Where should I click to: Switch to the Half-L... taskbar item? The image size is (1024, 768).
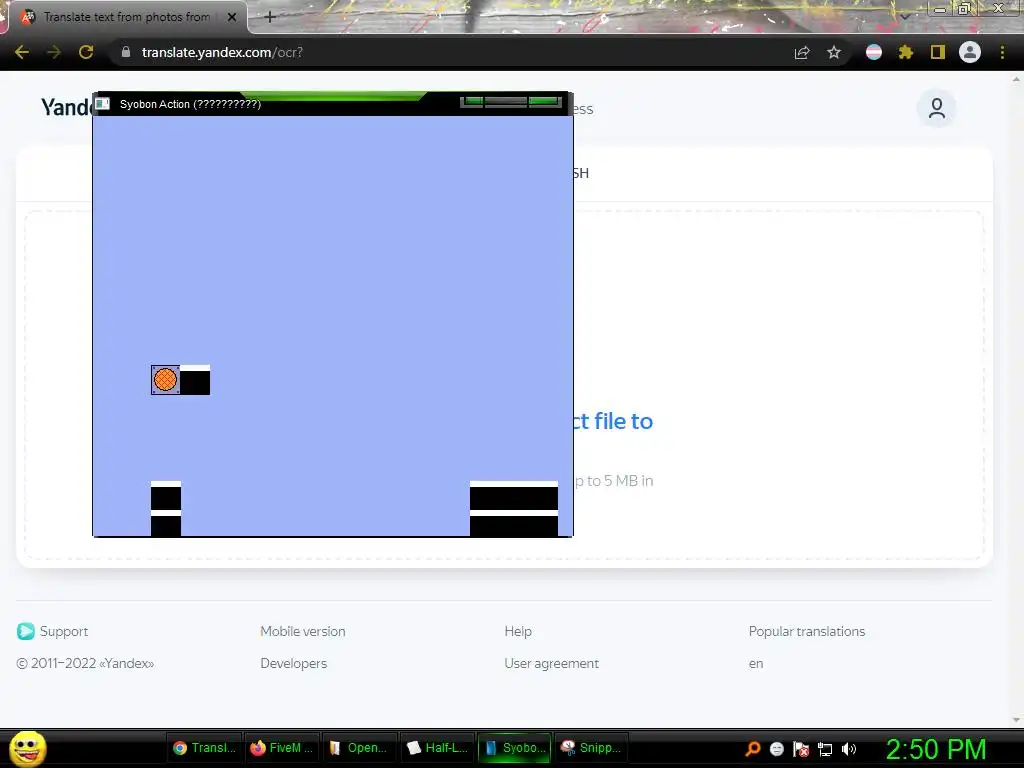pyautogui.click(x=437, y=748)
